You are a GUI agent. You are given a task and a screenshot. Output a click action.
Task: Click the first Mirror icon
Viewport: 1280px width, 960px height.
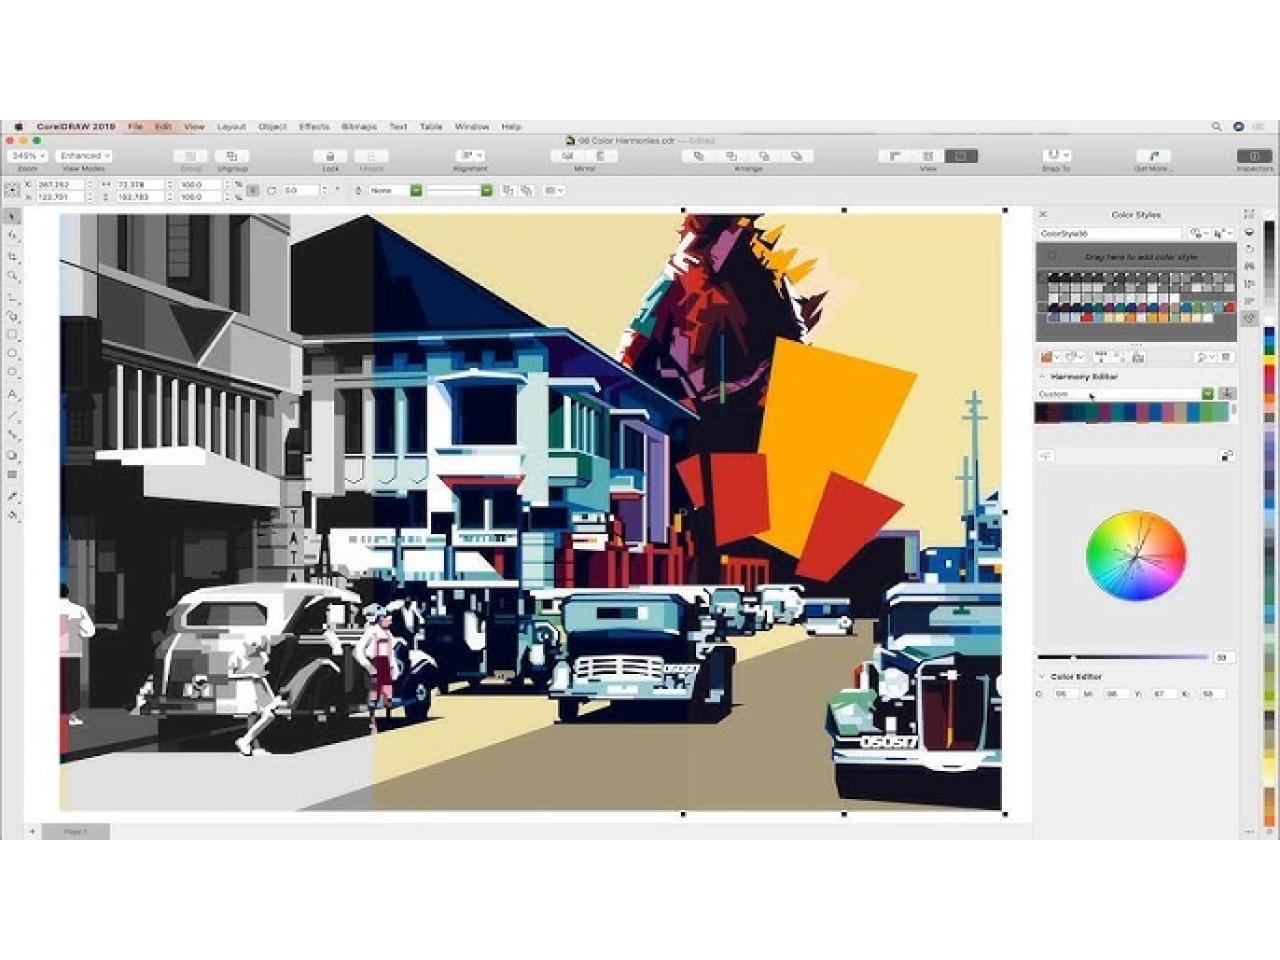(x=568, y=156)
